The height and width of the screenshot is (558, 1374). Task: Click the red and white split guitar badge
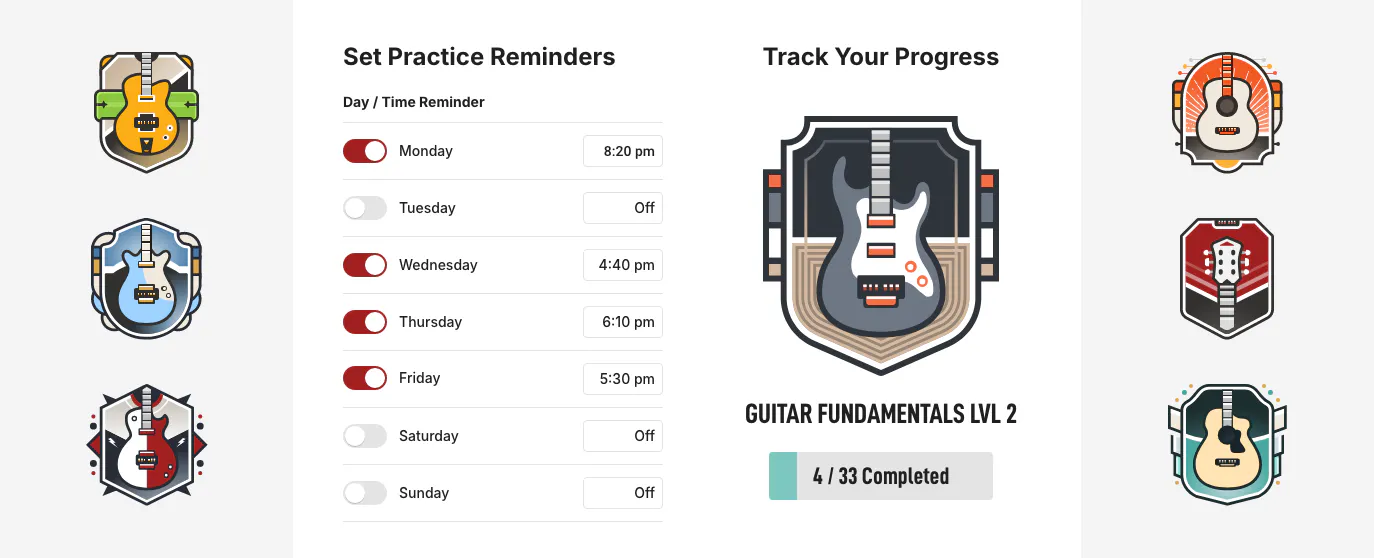click(146, 444)
